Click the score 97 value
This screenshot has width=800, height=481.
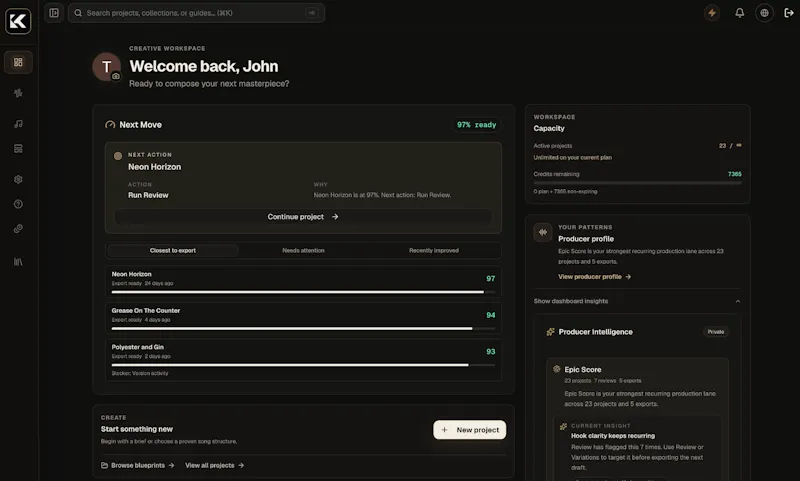491,279
